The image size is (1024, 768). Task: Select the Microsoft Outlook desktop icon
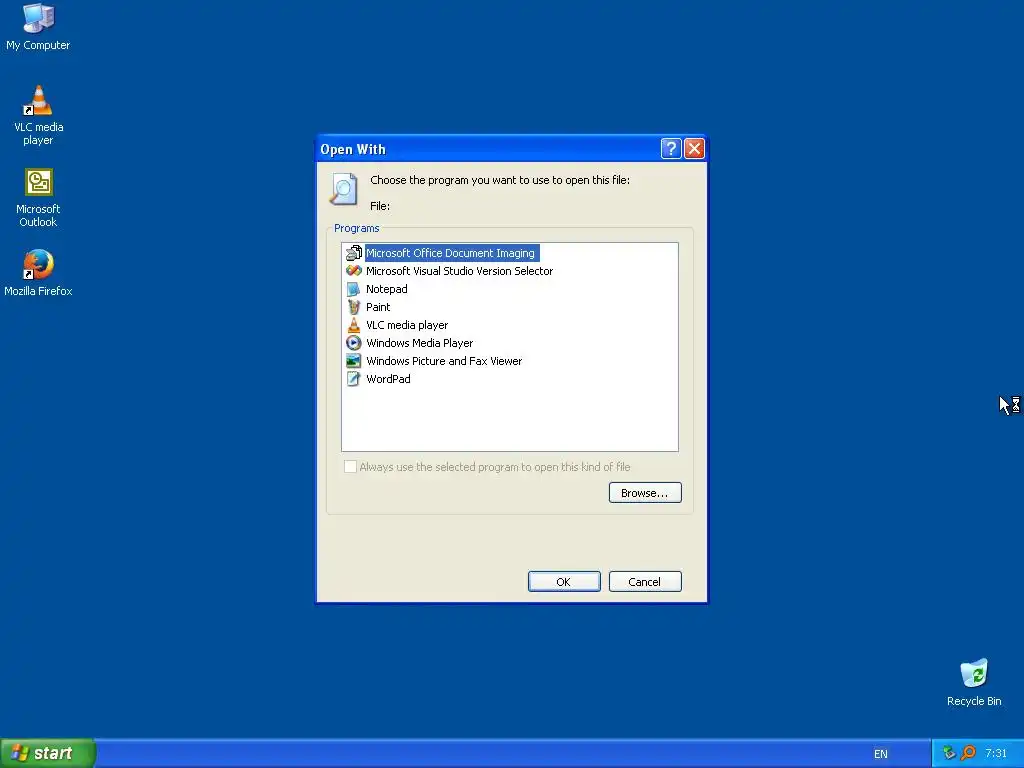coord(38,198)
